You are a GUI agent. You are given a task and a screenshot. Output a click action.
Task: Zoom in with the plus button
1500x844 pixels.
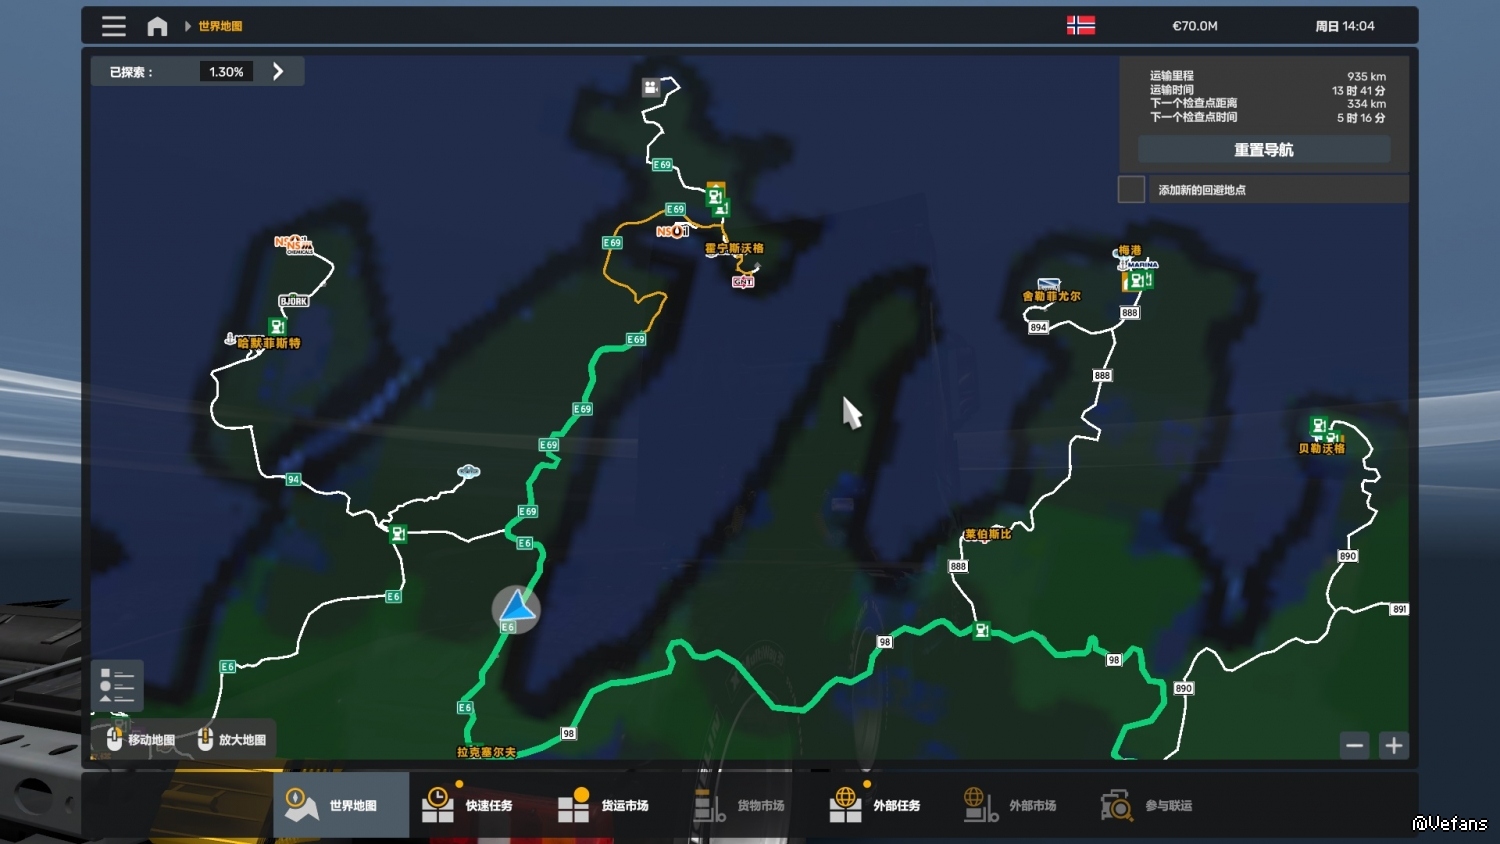pos(1394,745)
